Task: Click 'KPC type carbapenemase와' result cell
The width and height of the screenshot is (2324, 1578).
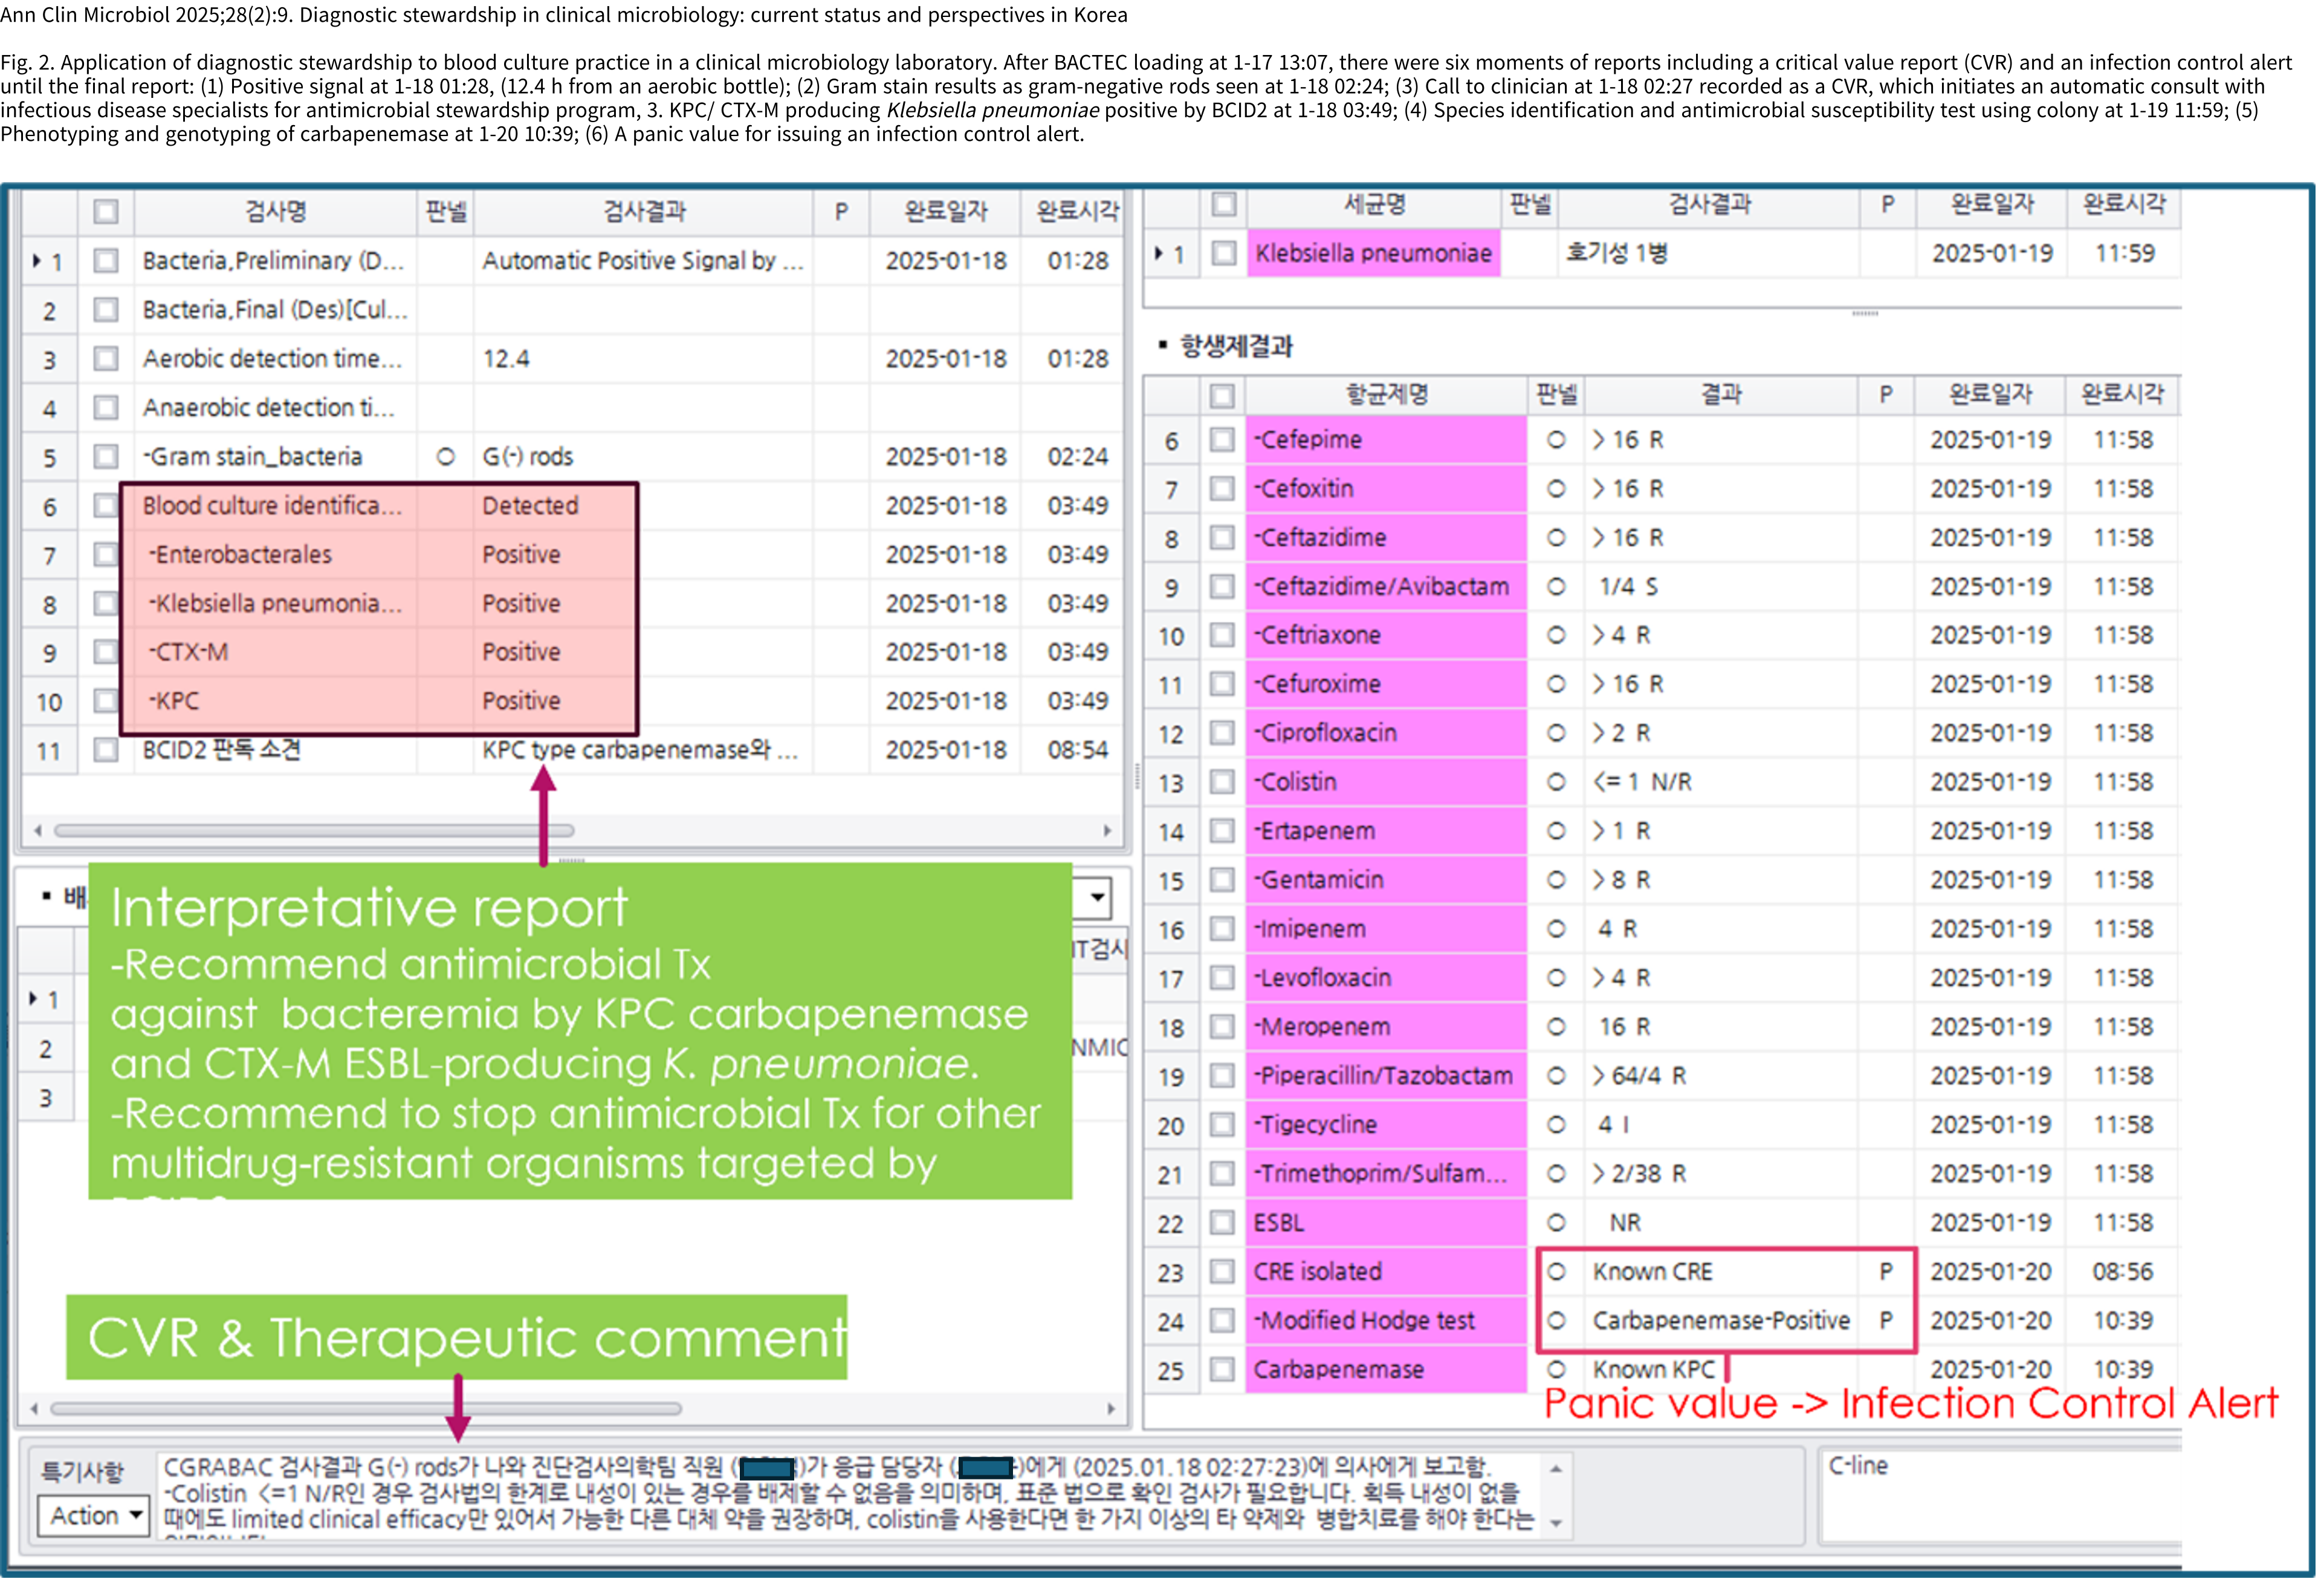Action: point(643,749)
